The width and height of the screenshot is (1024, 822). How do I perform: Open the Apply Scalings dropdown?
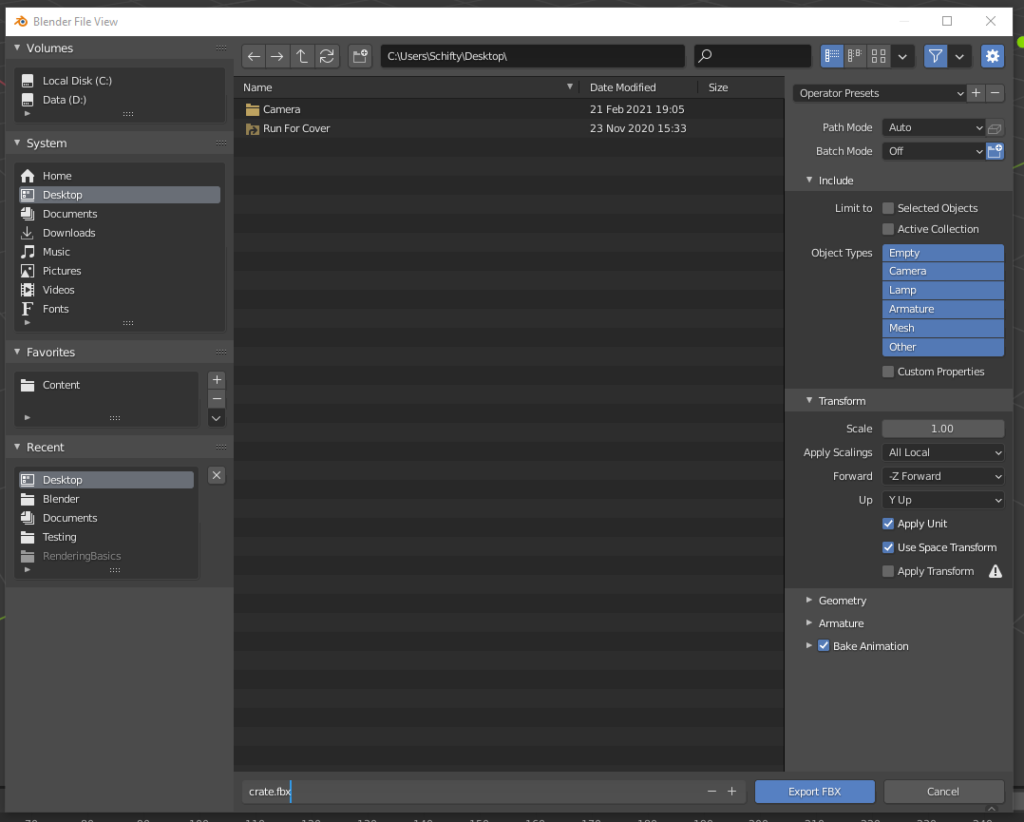coord(943,452)
